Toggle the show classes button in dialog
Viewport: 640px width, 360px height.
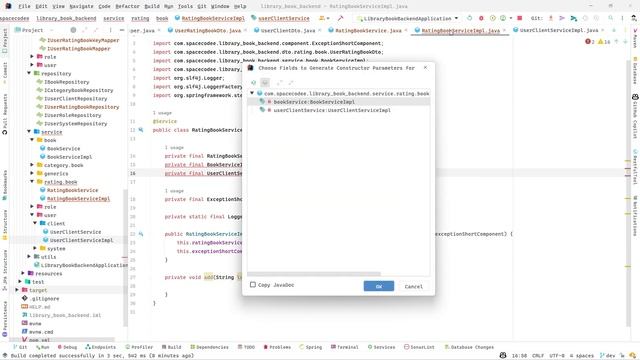click(265, 82)
